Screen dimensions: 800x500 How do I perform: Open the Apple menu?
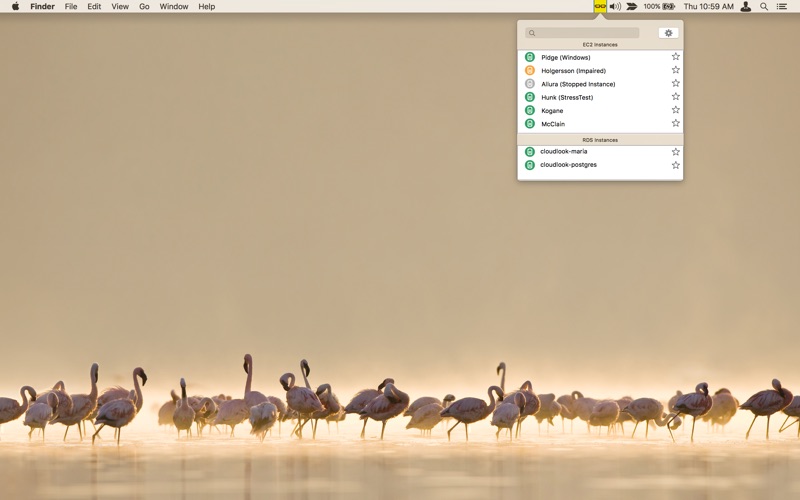[16, 6]
